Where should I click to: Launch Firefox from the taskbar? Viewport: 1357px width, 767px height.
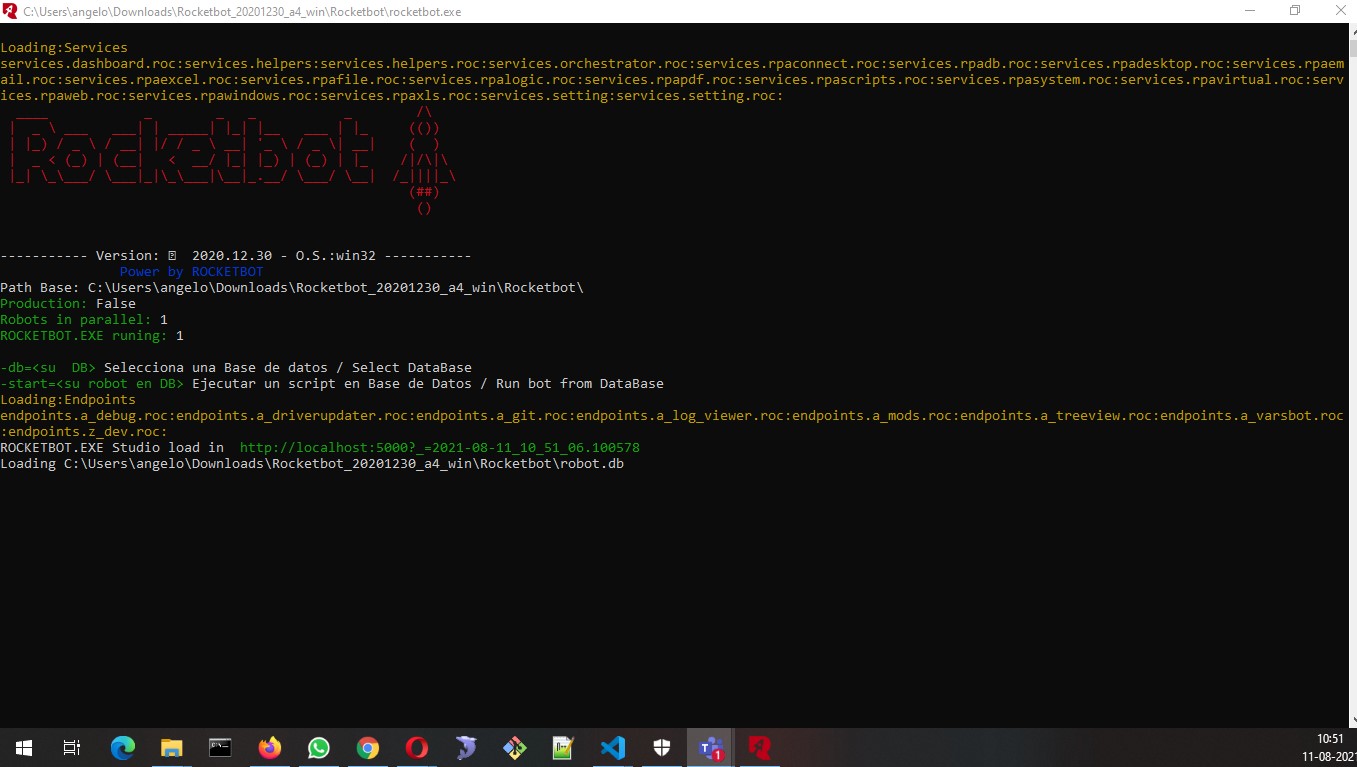point(270,747)
